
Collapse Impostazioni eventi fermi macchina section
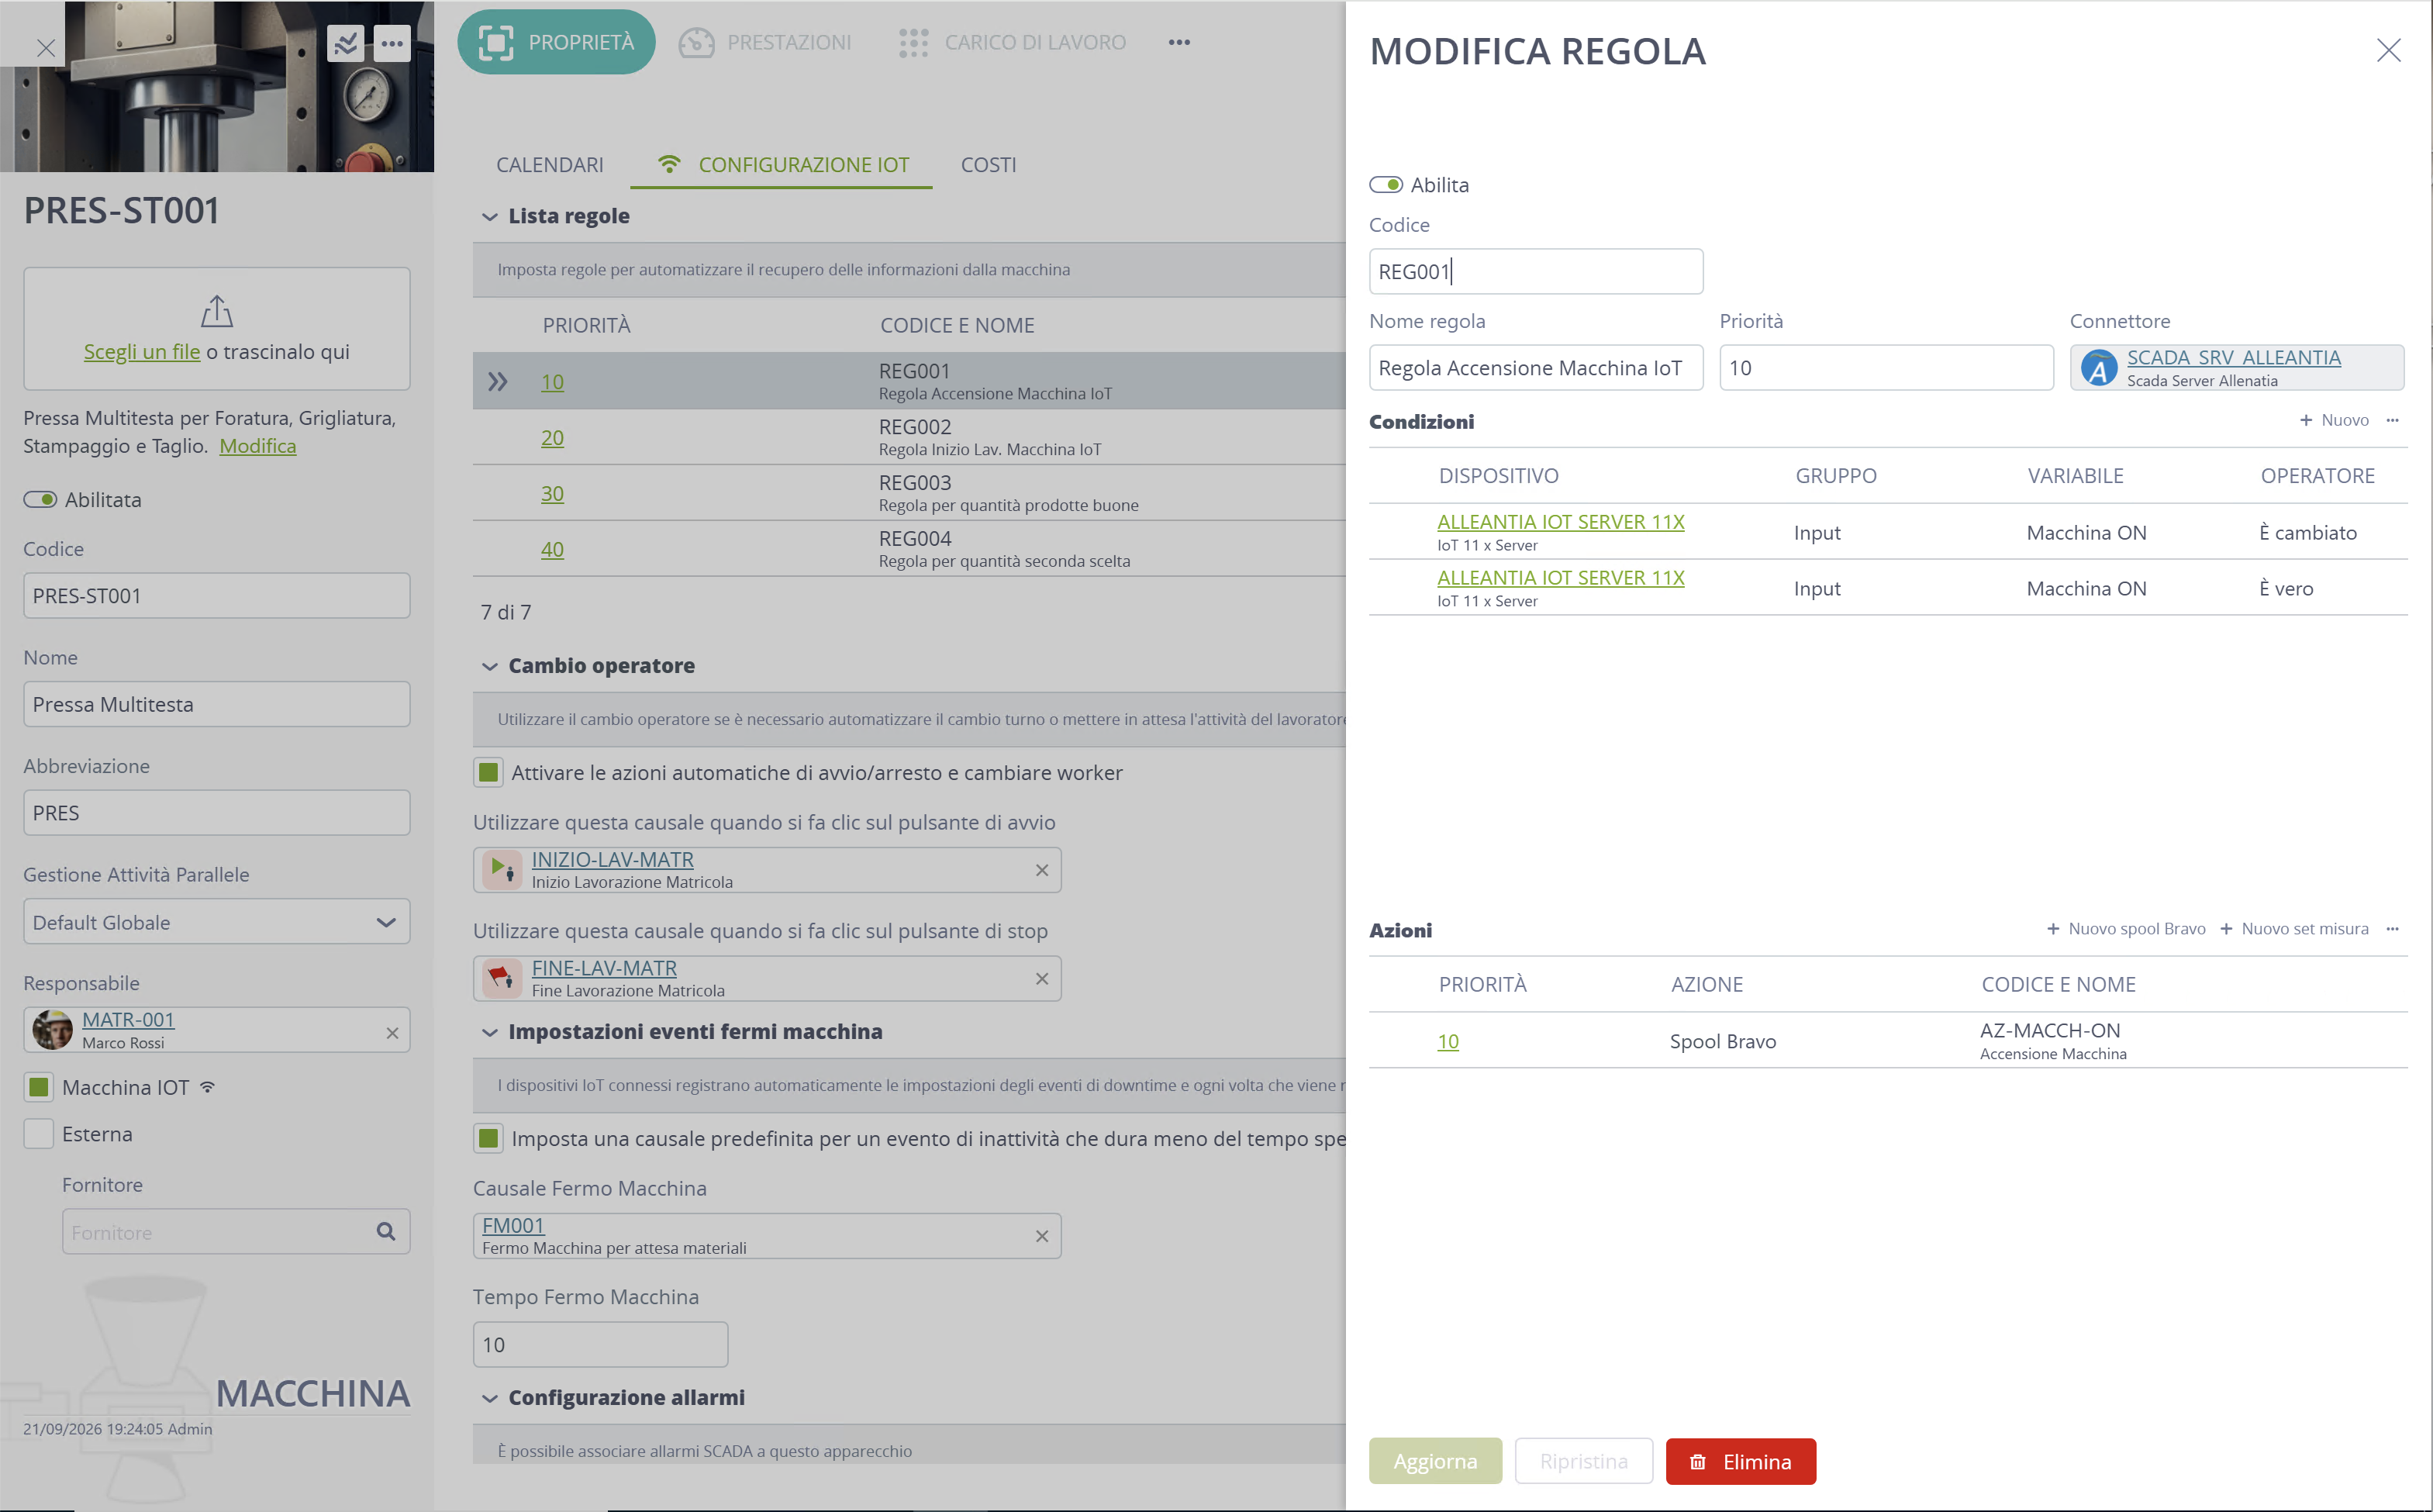(489, 1033)
